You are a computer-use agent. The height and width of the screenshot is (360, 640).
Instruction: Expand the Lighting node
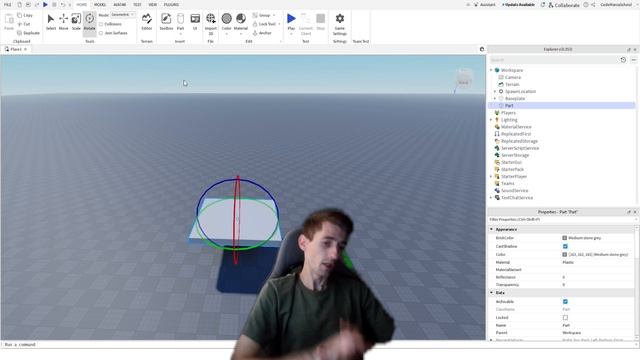click(x=491, y=120)
